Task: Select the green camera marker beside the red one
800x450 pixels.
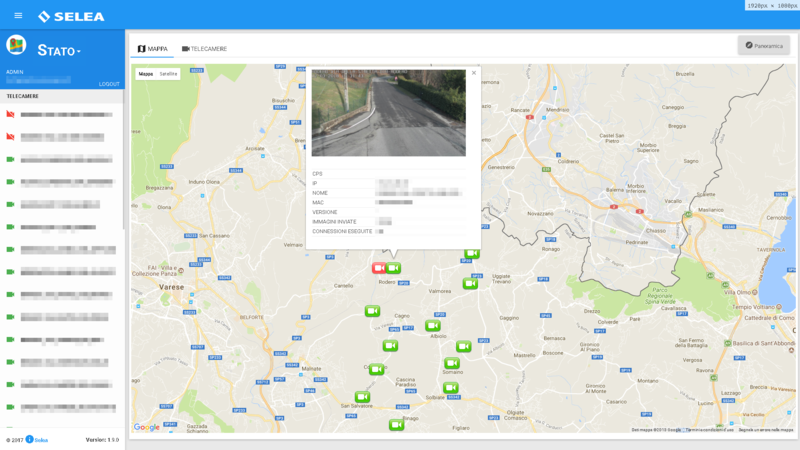Action: click(393, 268)
